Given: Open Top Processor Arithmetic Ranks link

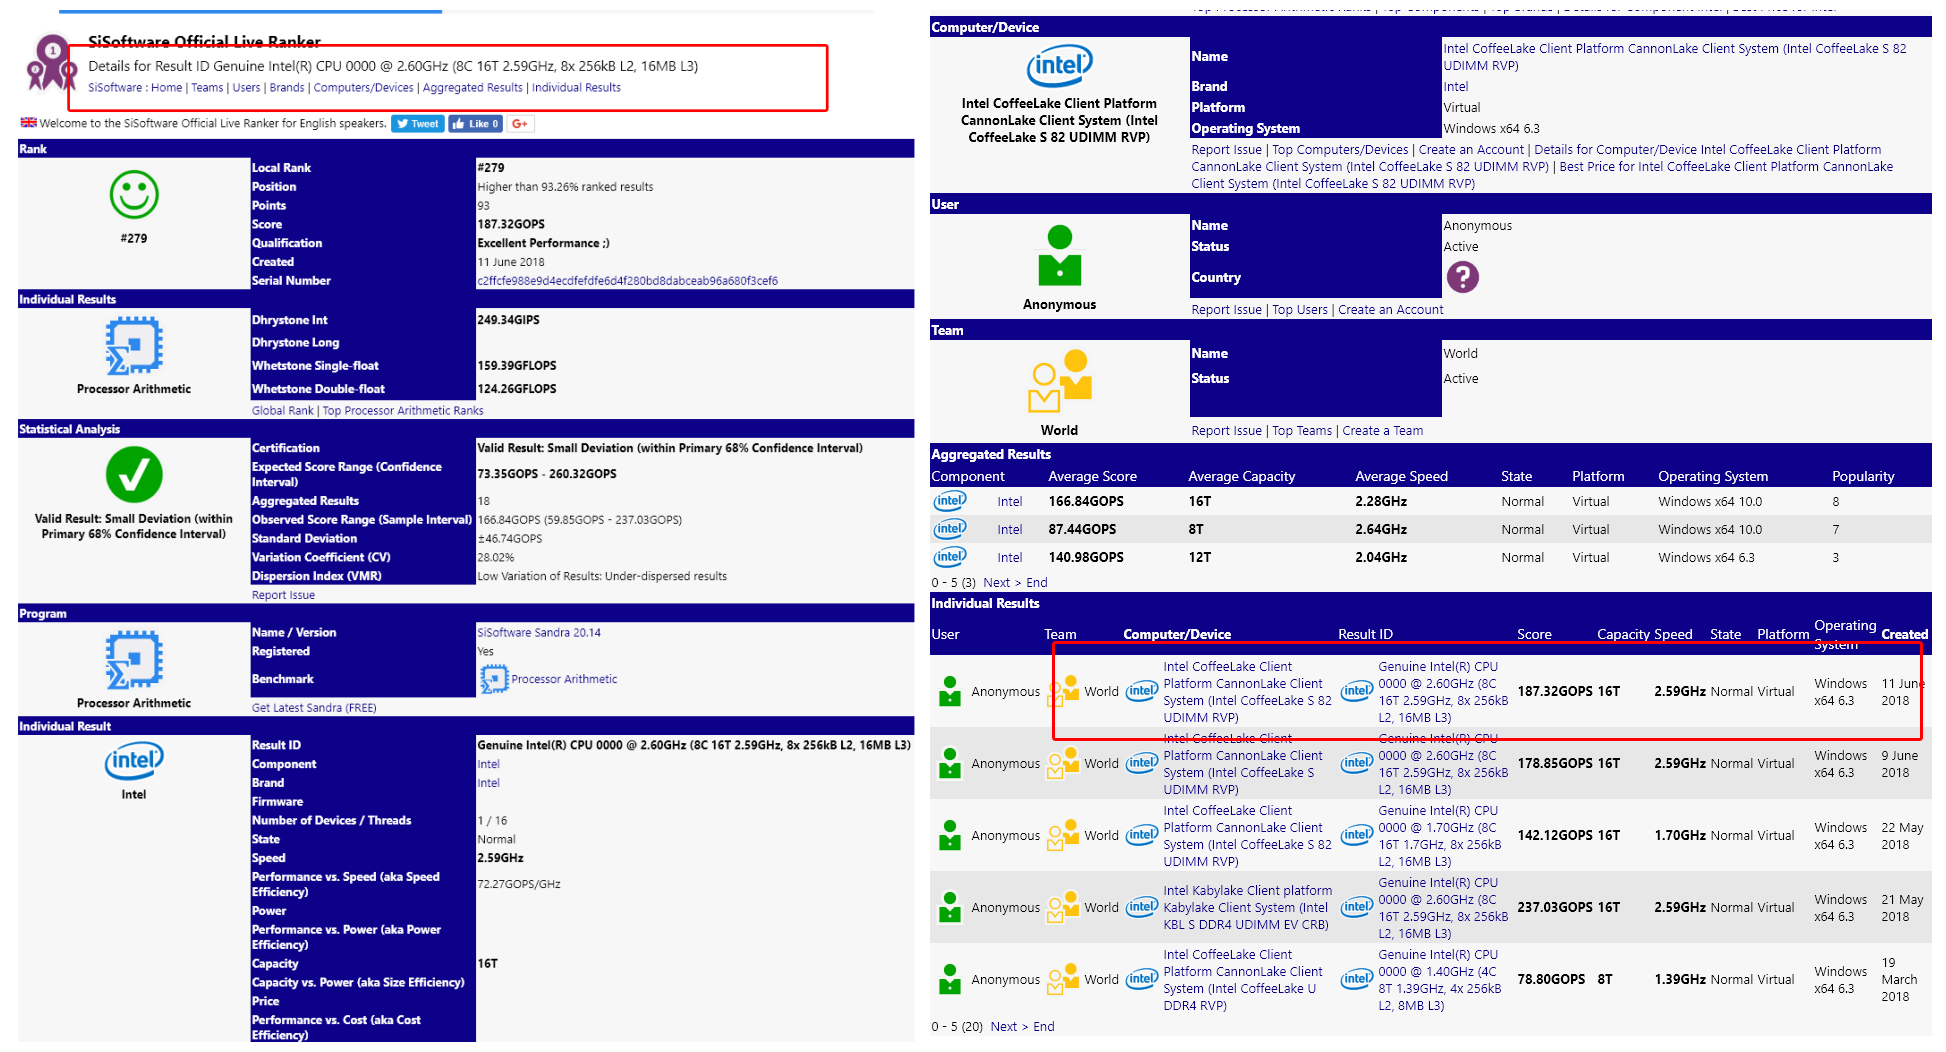Looking at the screenshot, I should 403,411.
